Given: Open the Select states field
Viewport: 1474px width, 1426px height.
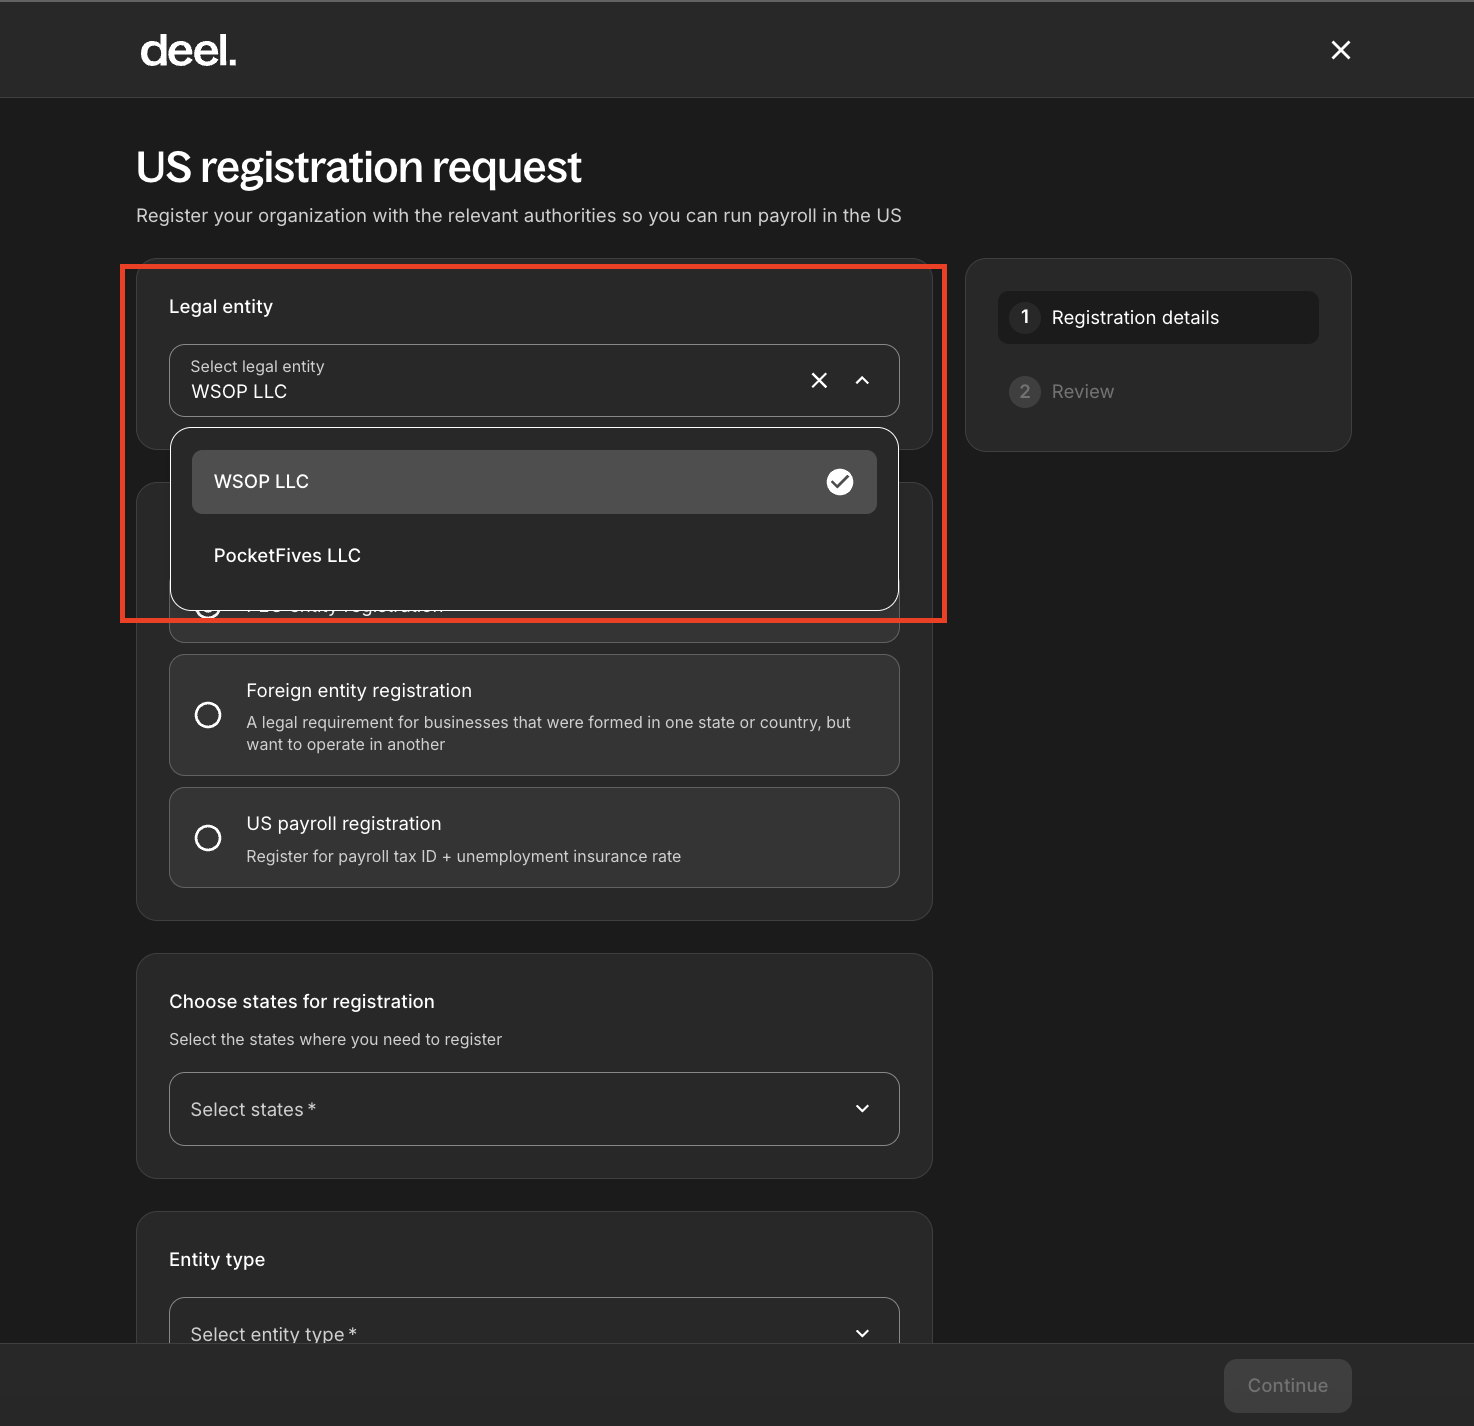Looking at the screenshot, I should [500, 1109].
